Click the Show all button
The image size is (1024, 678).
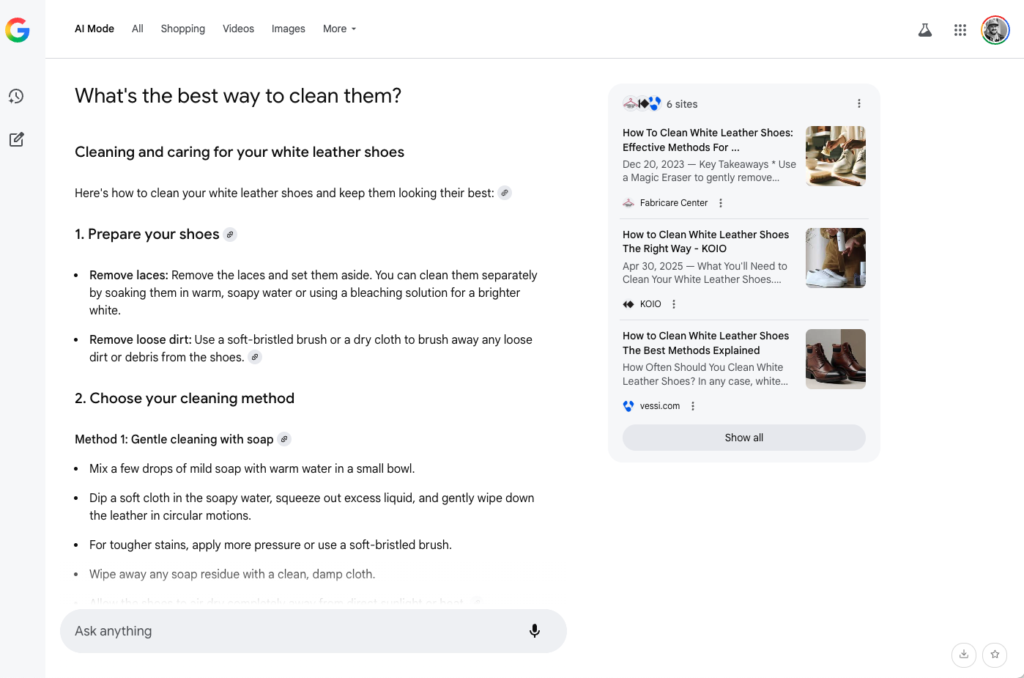[744, 438]
